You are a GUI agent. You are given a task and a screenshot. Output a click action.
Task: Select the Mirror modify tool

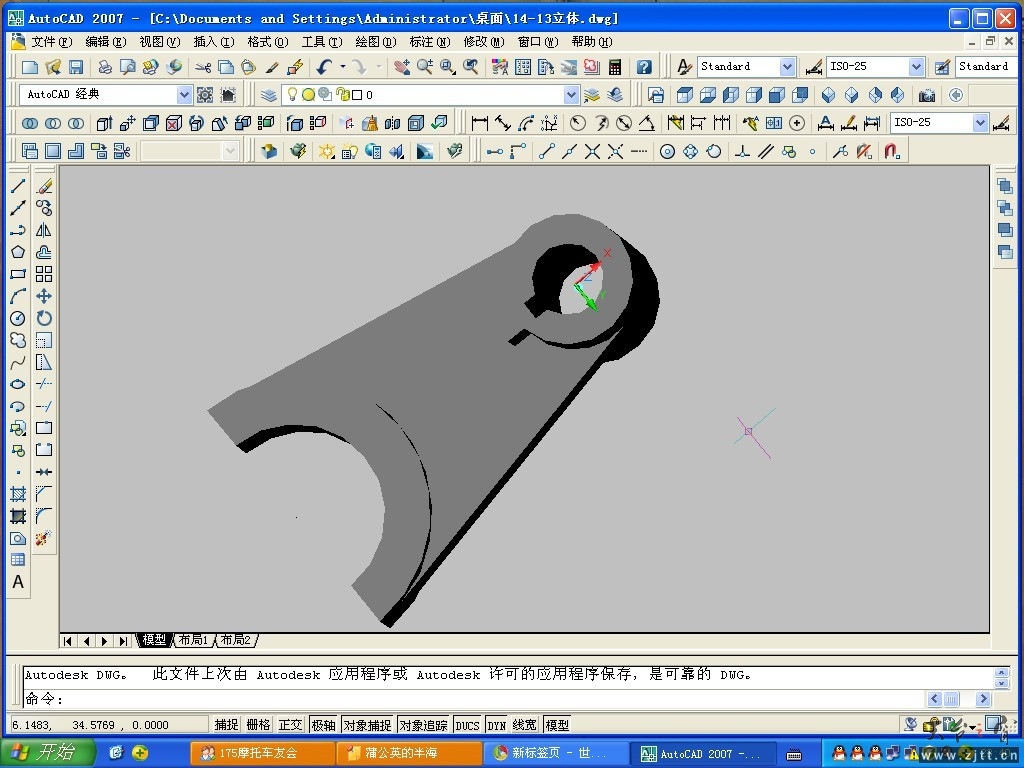44,230
